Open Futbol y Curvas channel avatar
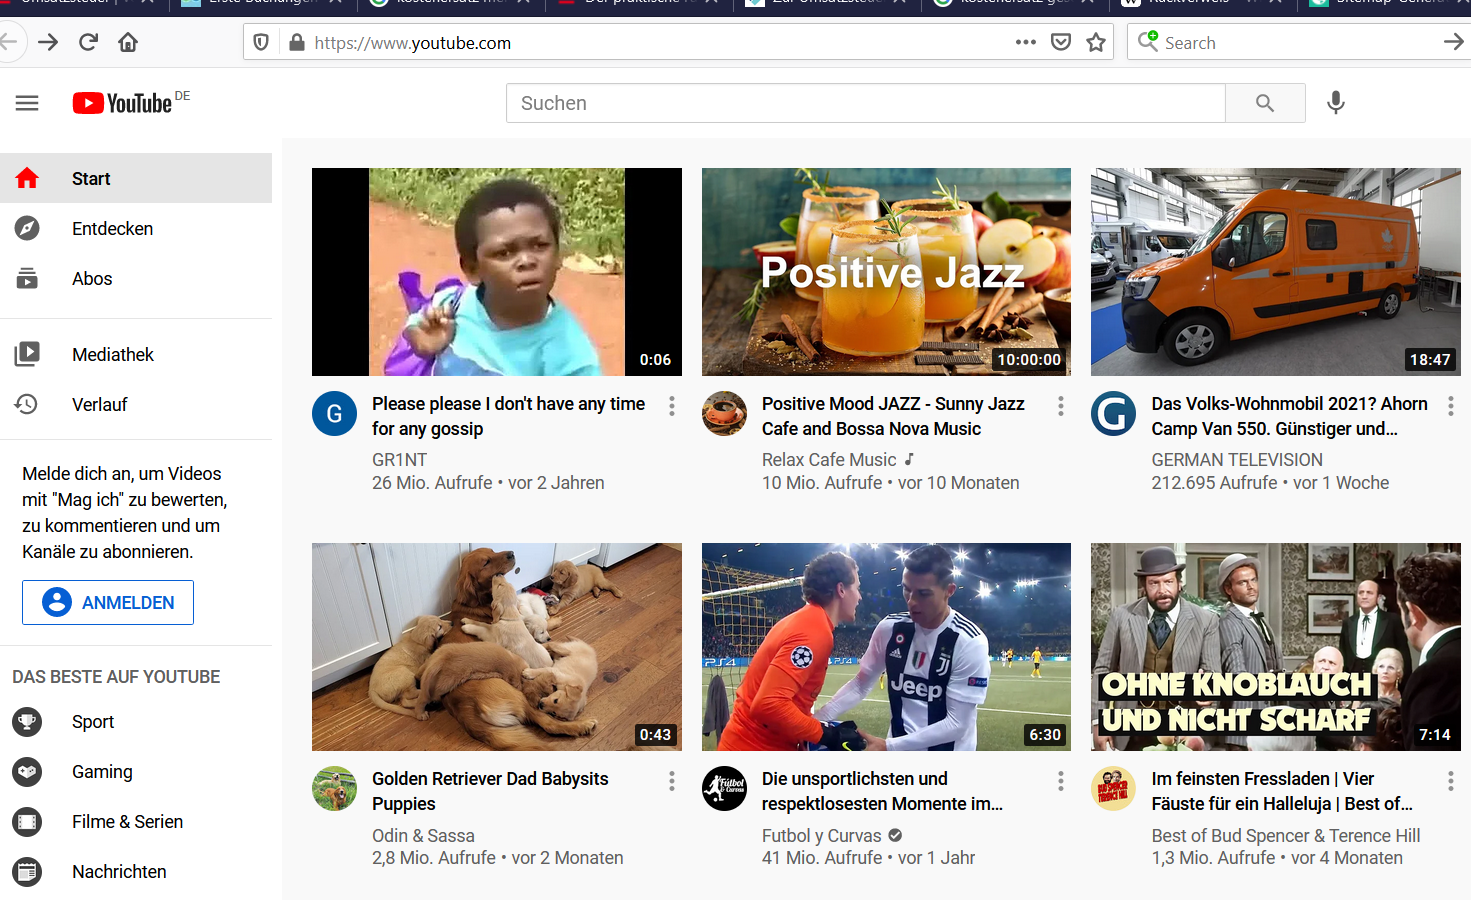The width and height of the screenshot is (1471, 900). pos(725,788)
